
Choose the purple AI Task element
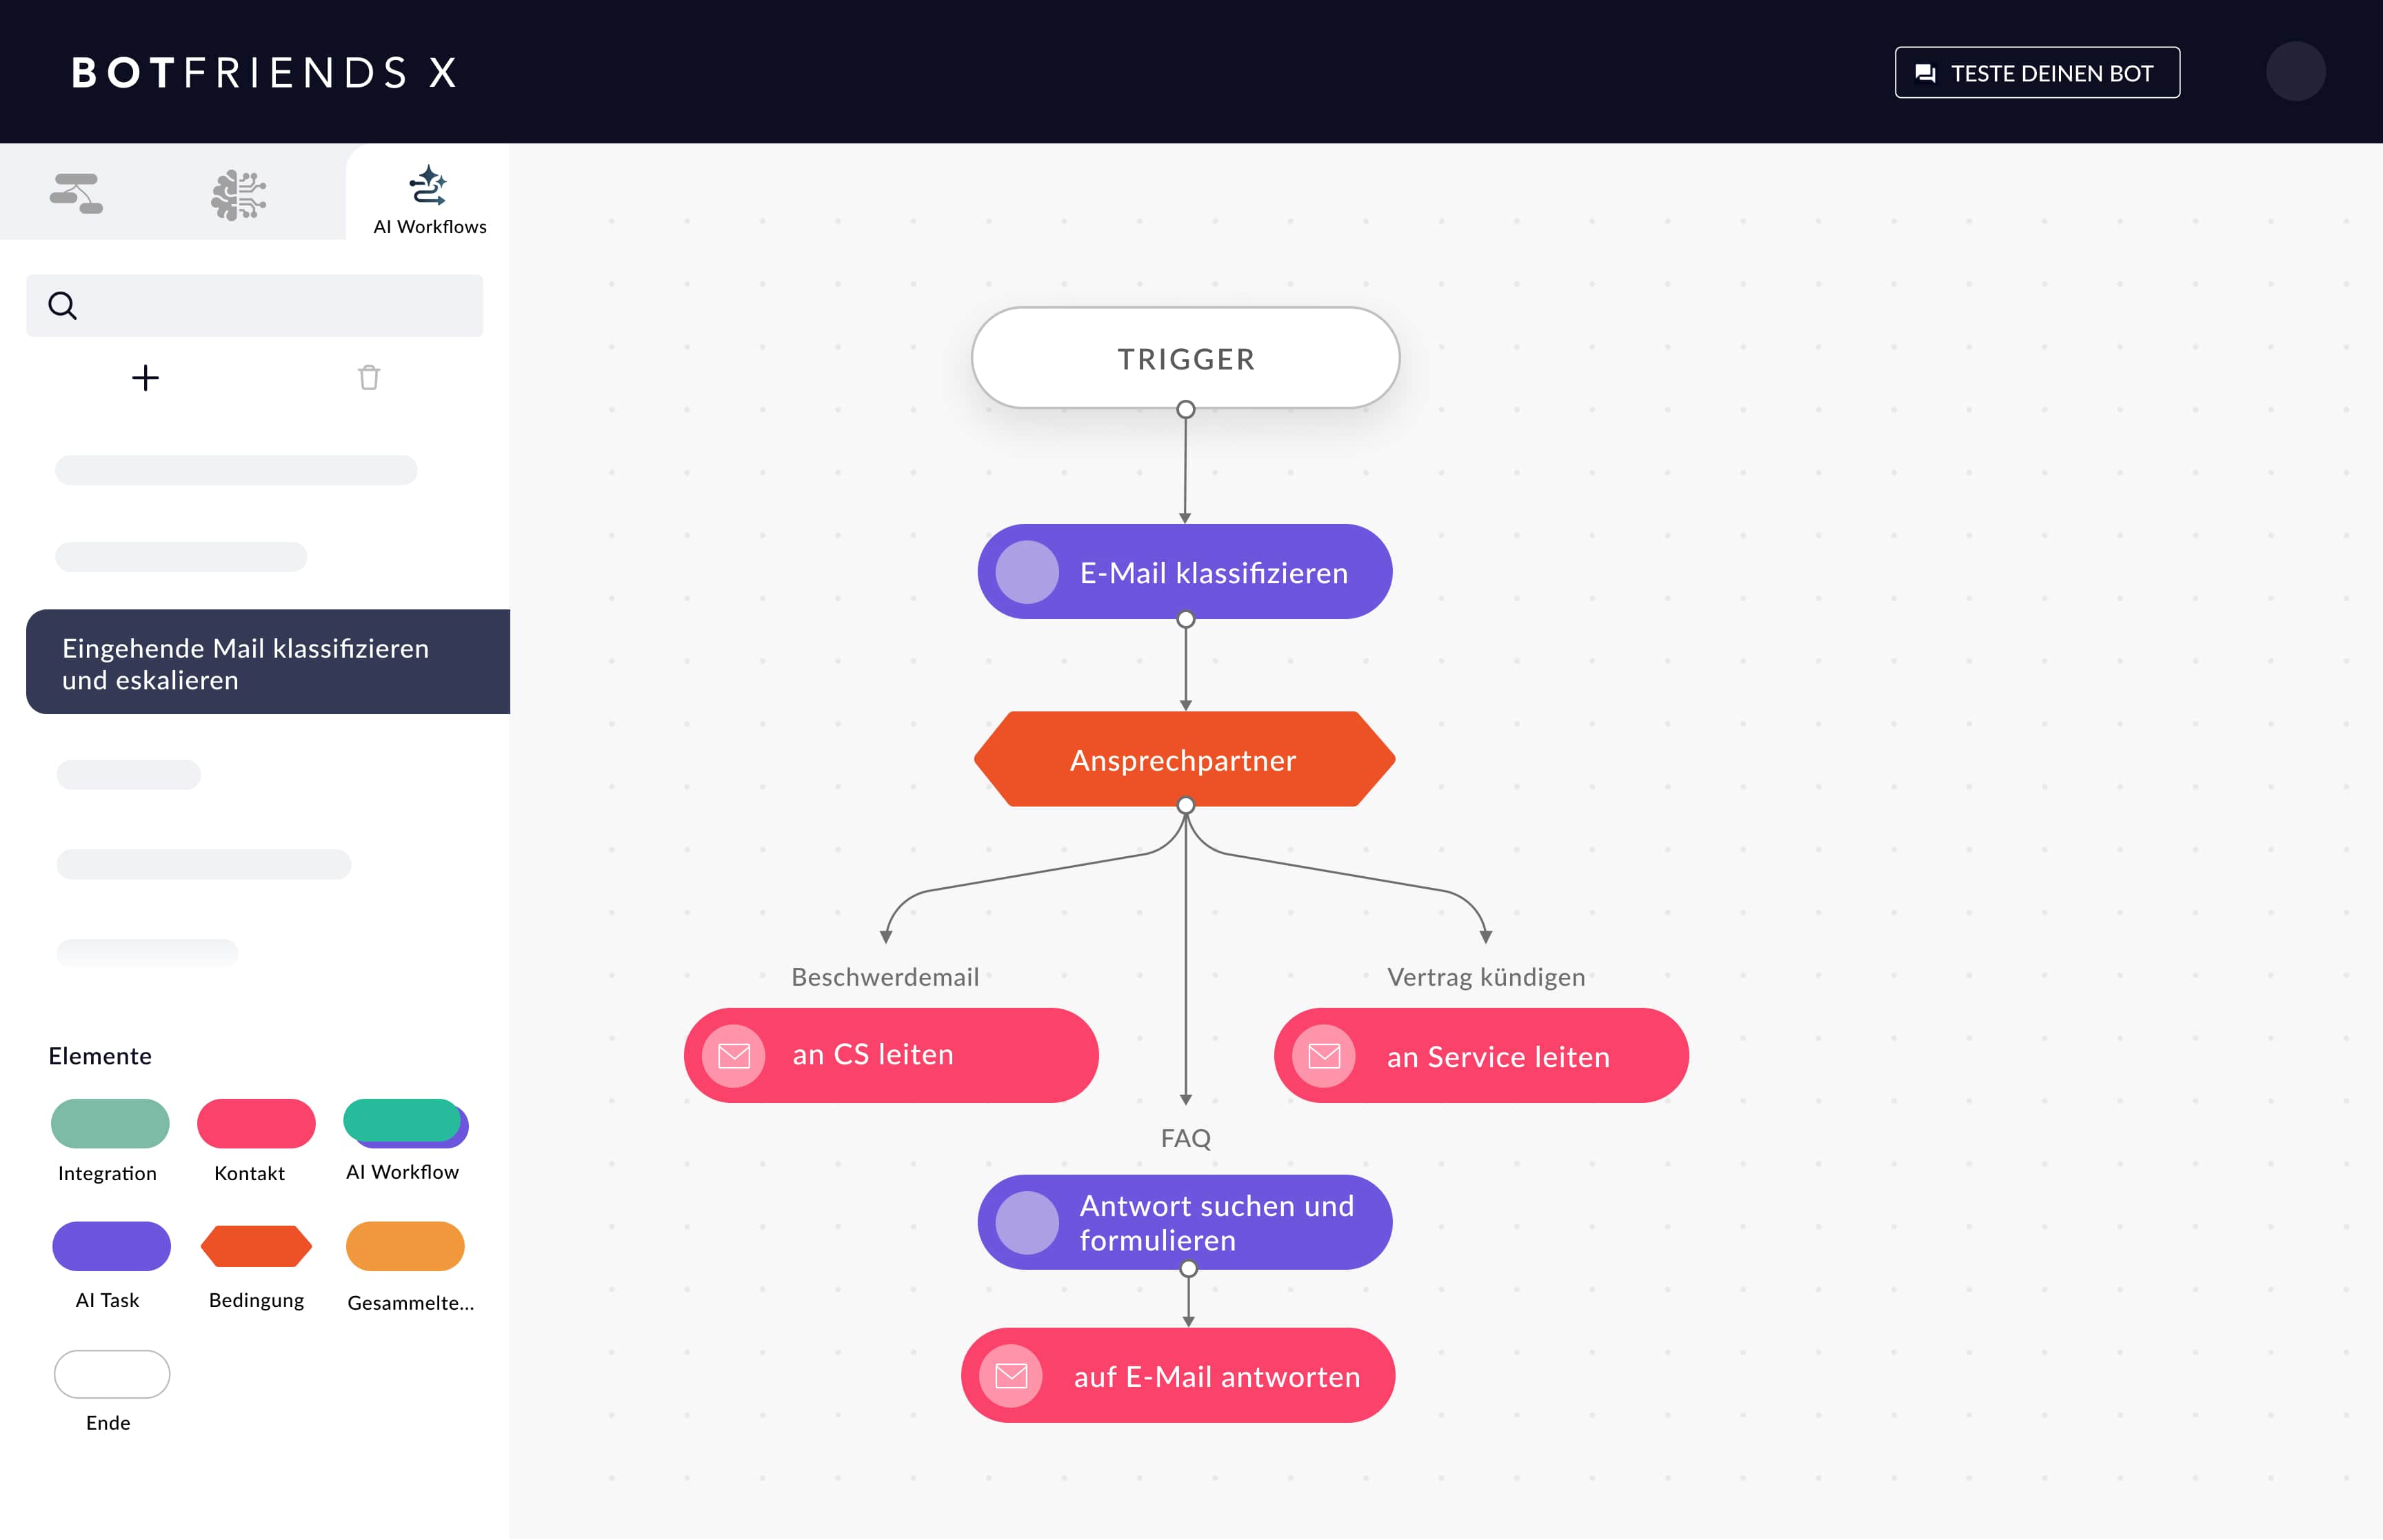coord(111,1247)
